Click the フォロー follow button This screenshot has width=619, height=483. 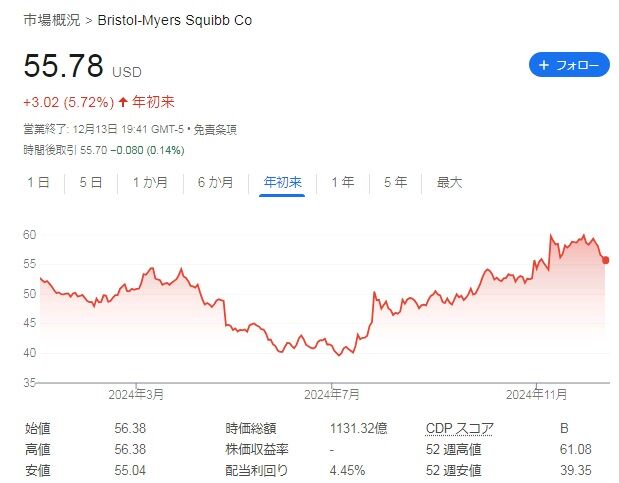coord(569,65)
